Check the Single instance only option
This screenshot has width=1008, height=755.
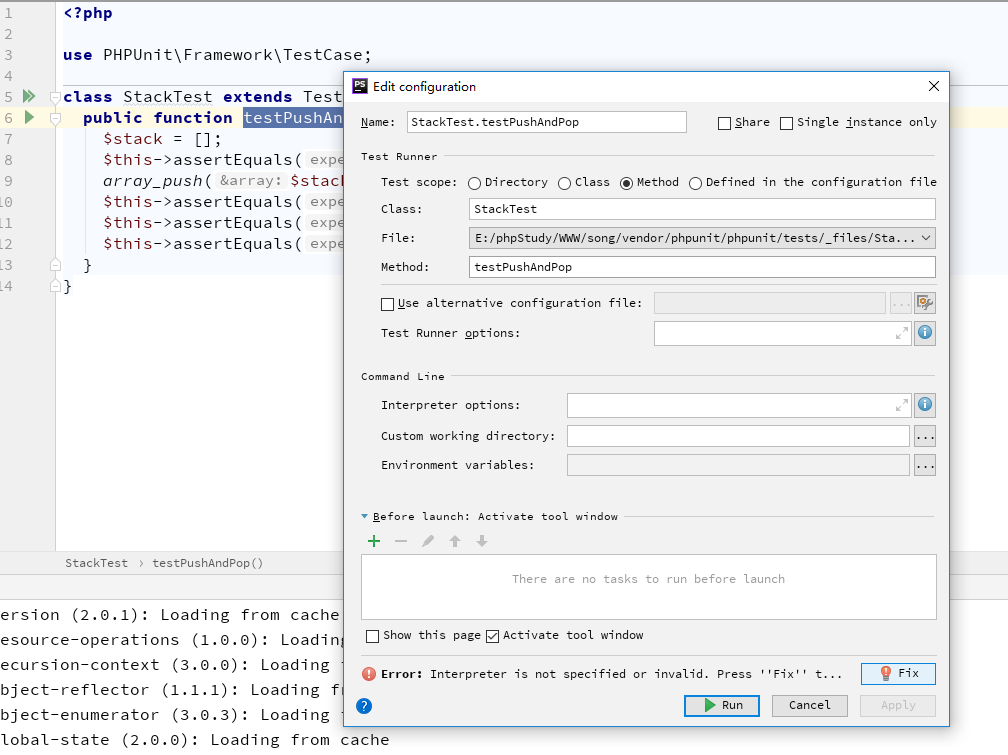pyautogui.click(x=787, y=123)
